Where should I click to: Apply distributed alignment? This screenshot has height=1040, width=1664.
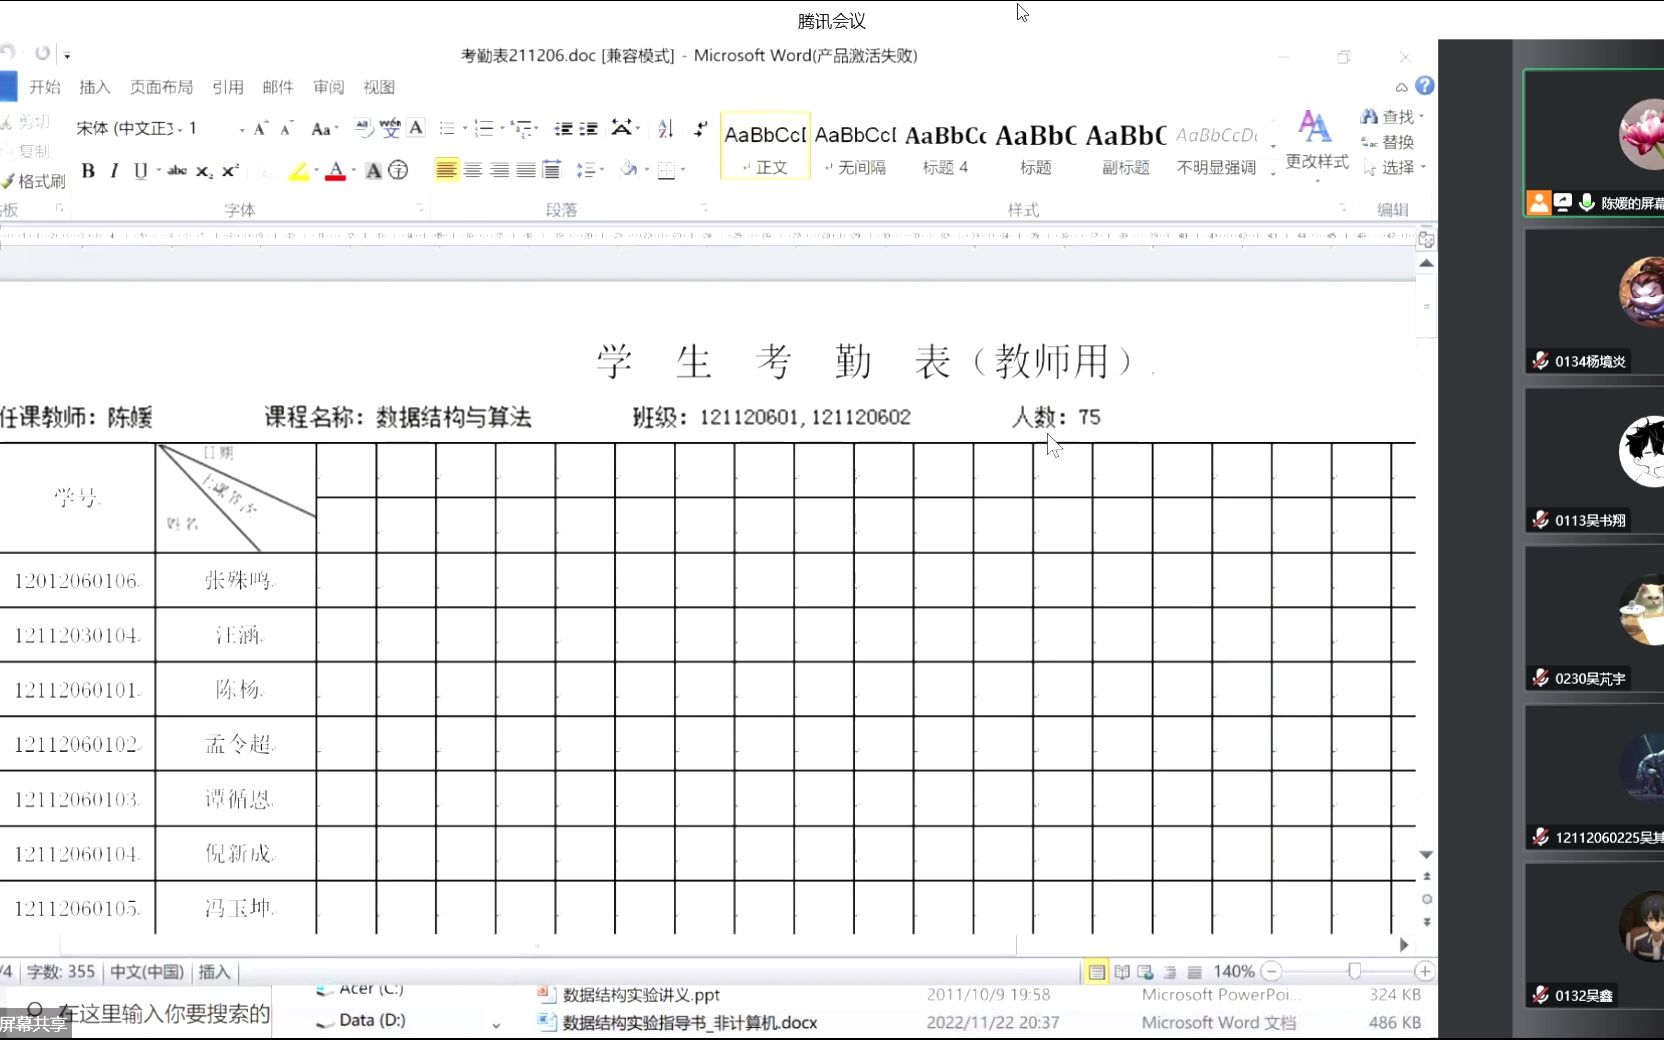coord(551,170)
